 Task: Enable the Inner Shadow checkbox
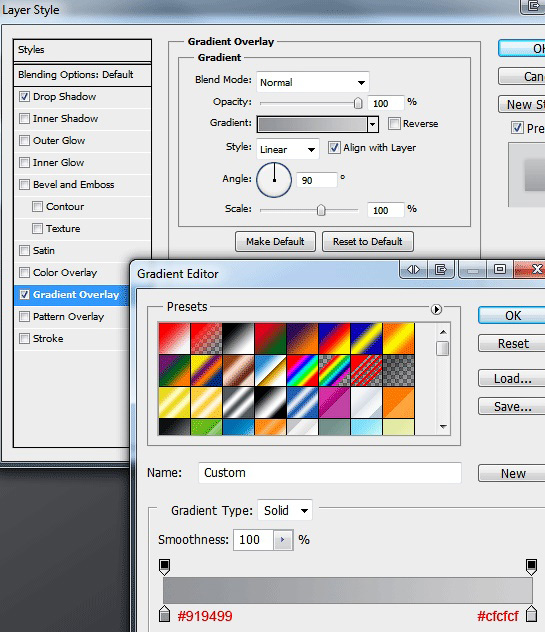click(x=25, y=118)
